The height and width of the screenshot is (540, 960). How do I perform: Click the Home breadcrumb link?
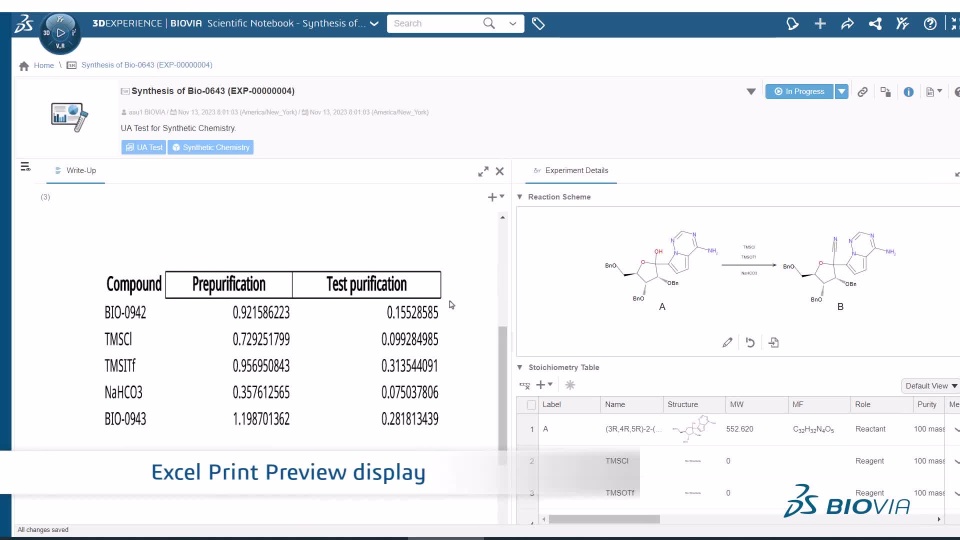click(x=43, y=66)
